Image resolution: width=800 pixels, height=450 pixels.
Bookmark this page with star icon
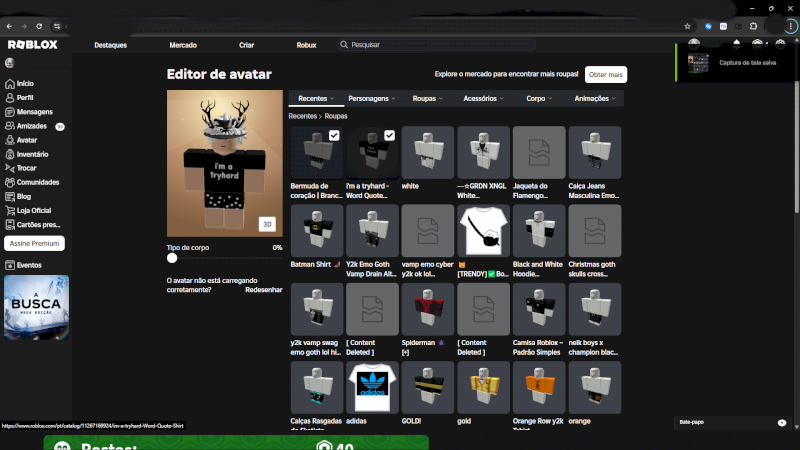(x=687, y=26)
